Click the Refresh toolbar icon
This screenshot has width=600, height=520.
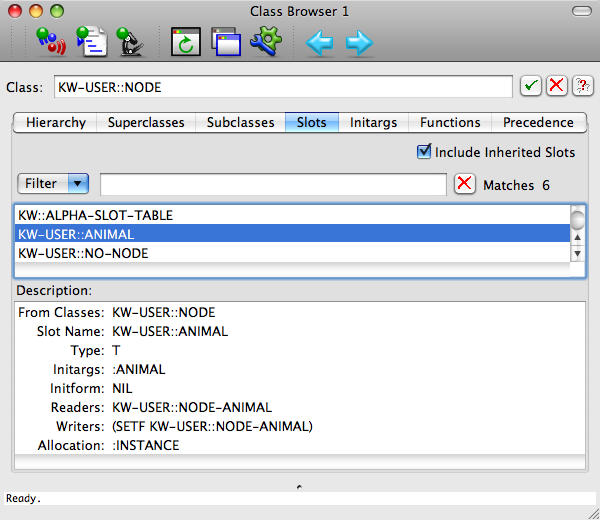pyautogui.click(x=186, y=42)
